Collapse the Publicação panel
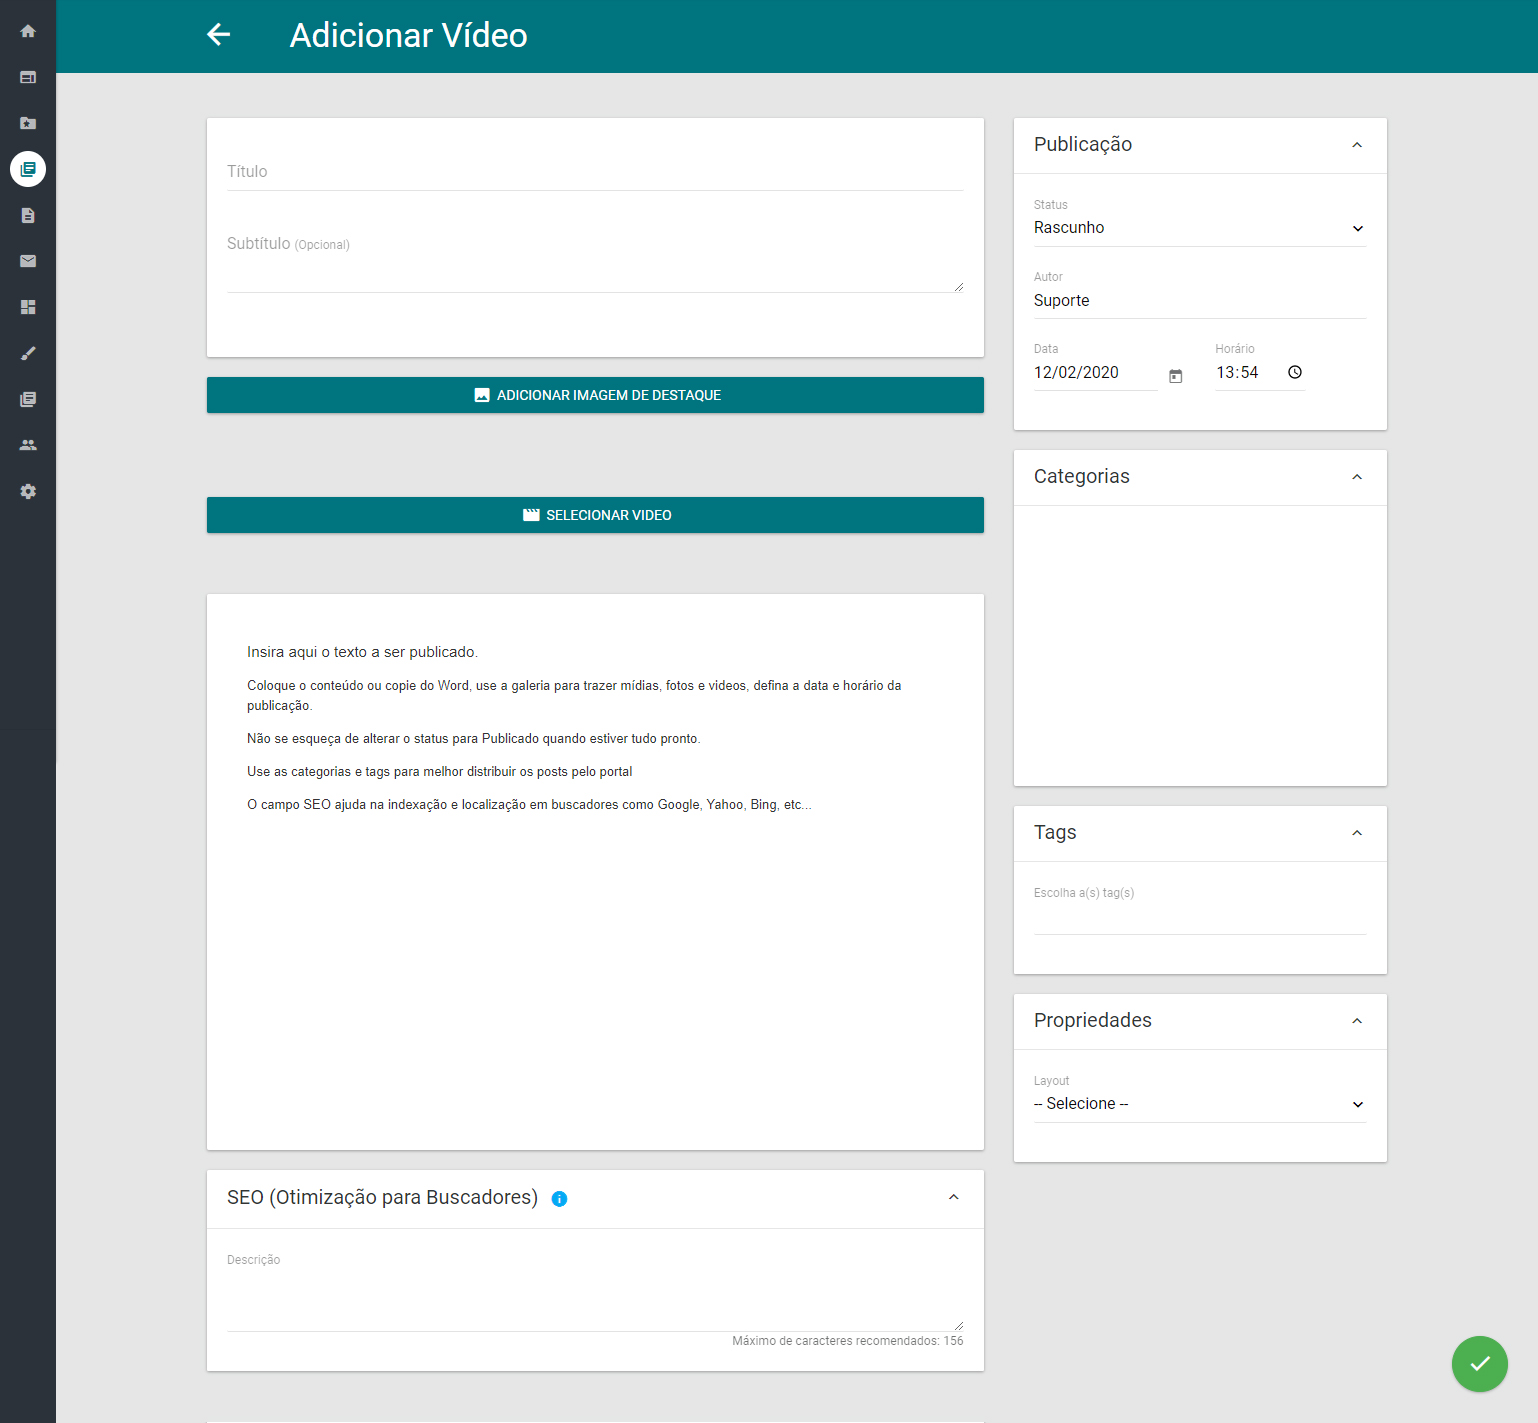This screenshot has width=1538, height=1423. point(1357,145)
